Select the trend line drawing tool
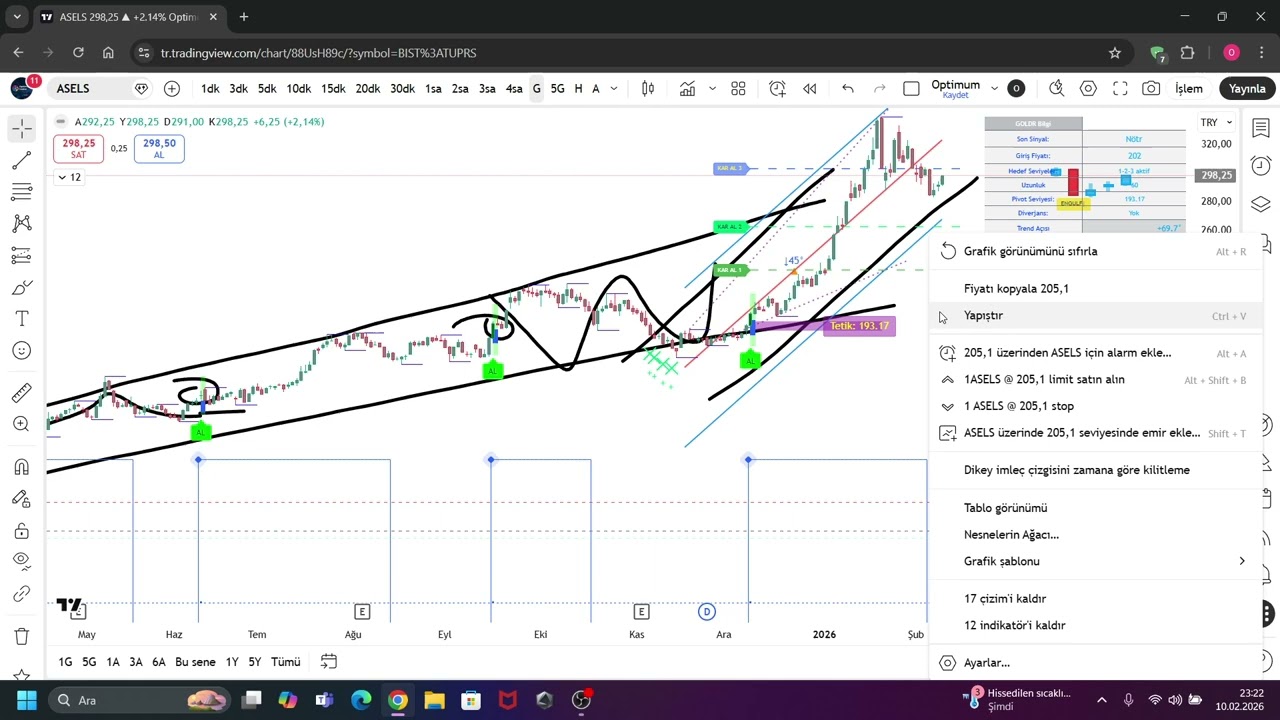 [x=22, y=161]
